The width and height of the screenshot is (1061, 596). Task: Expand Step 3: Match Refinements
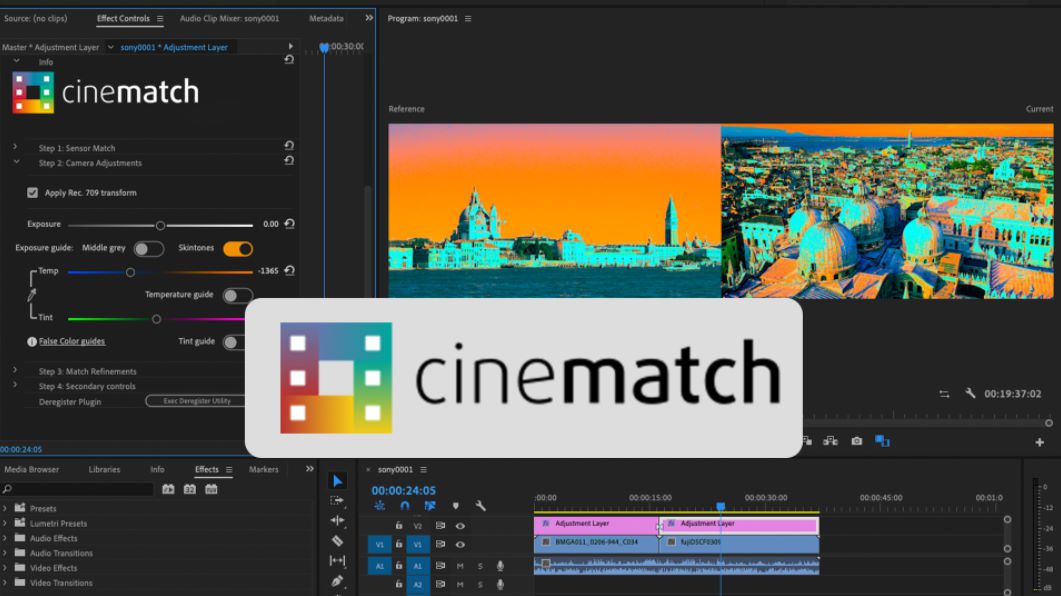(x=15, y=371)
